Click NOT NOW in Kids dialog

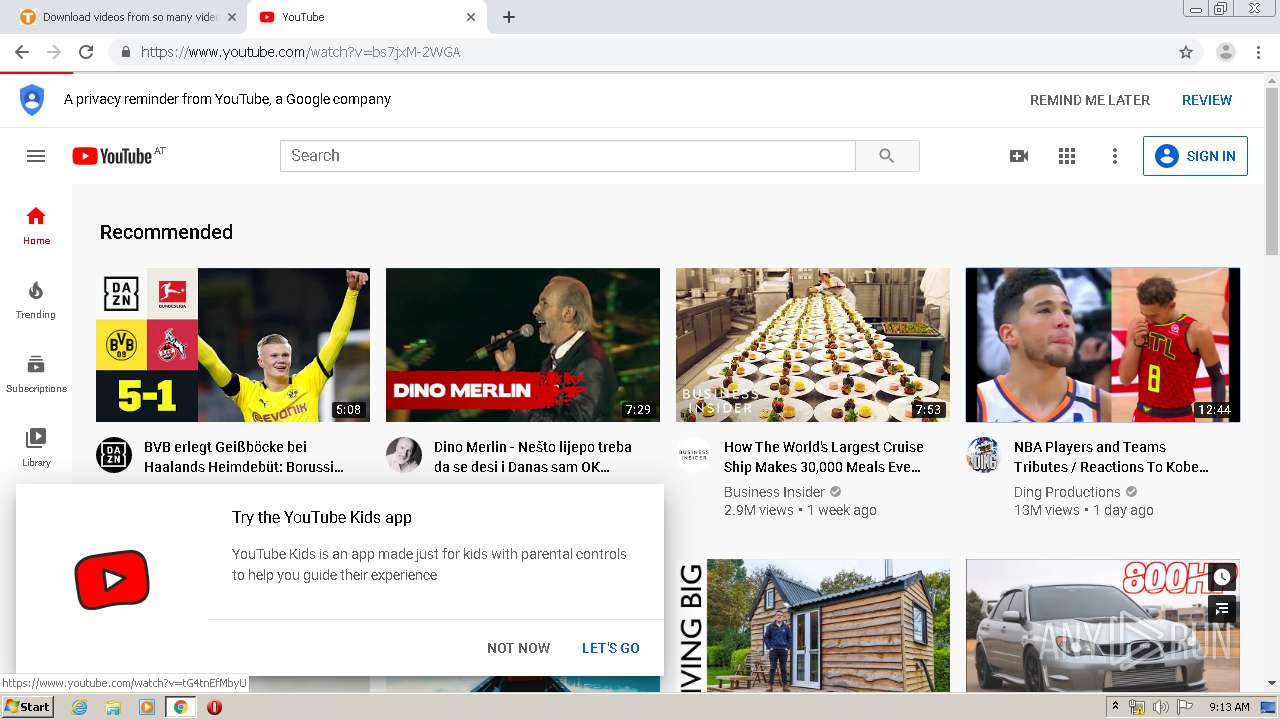pyautogui.click(x=518, y=648)
